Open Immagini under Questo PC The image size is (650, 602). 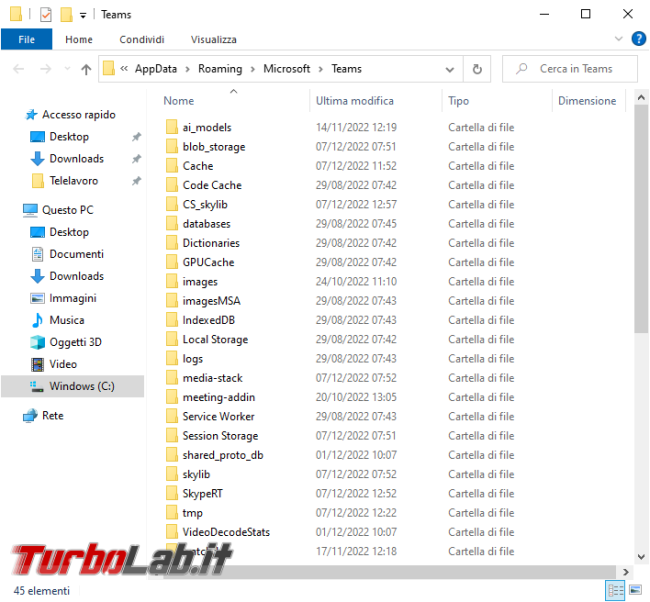(x=73, y=298)
